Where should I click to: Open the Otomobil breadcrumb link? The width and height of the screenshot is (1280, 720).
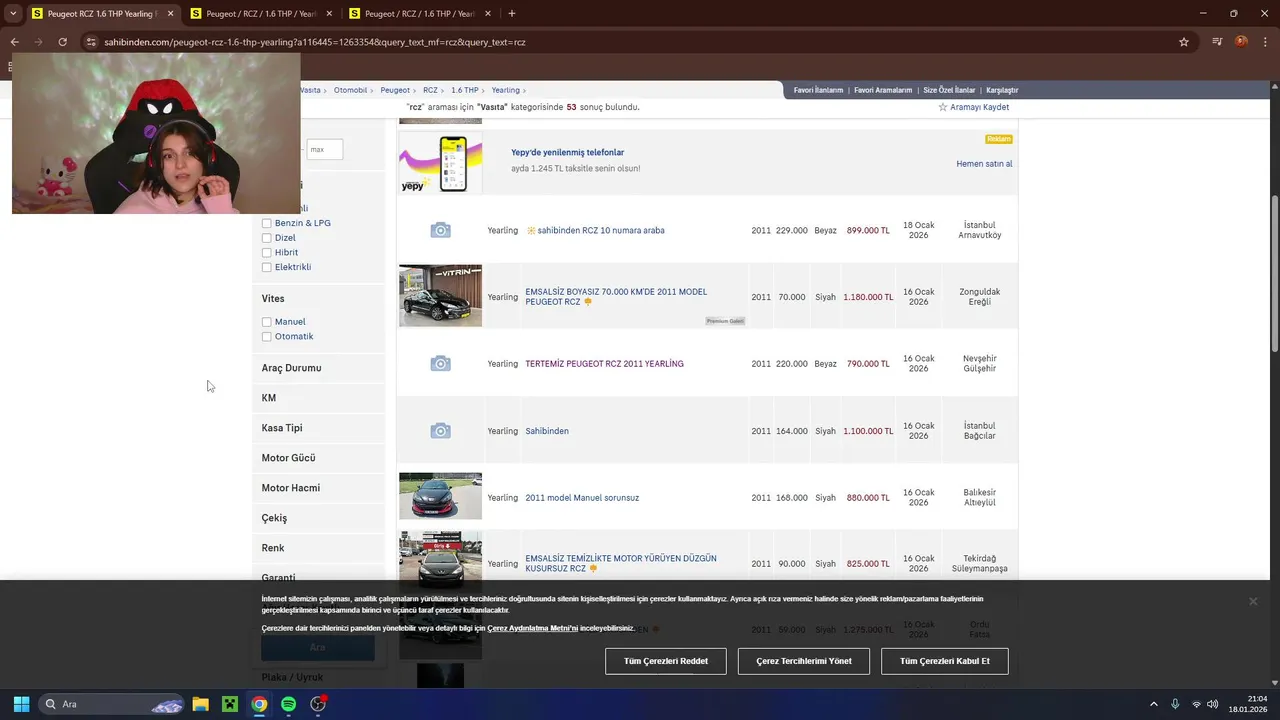point(350,90)
